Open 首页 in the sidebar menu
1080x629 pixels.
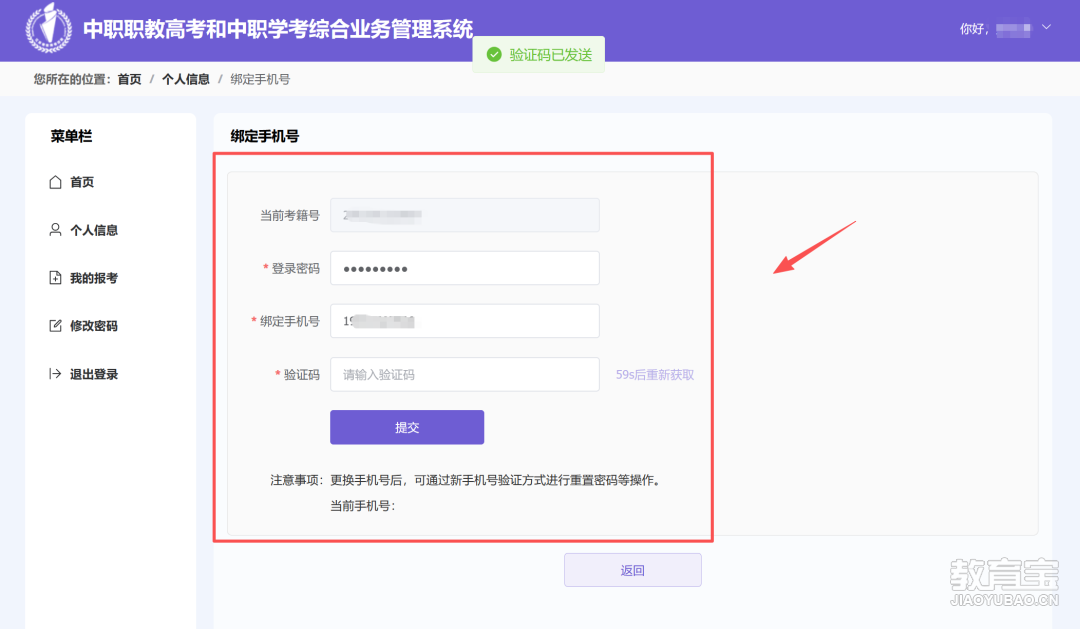click(x=82, y=182)
